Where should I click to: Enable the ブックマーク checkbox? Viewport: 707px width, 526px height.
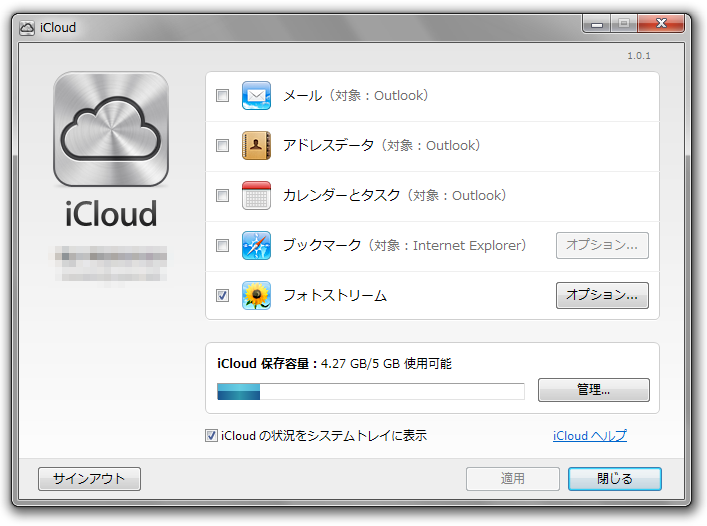223,246
